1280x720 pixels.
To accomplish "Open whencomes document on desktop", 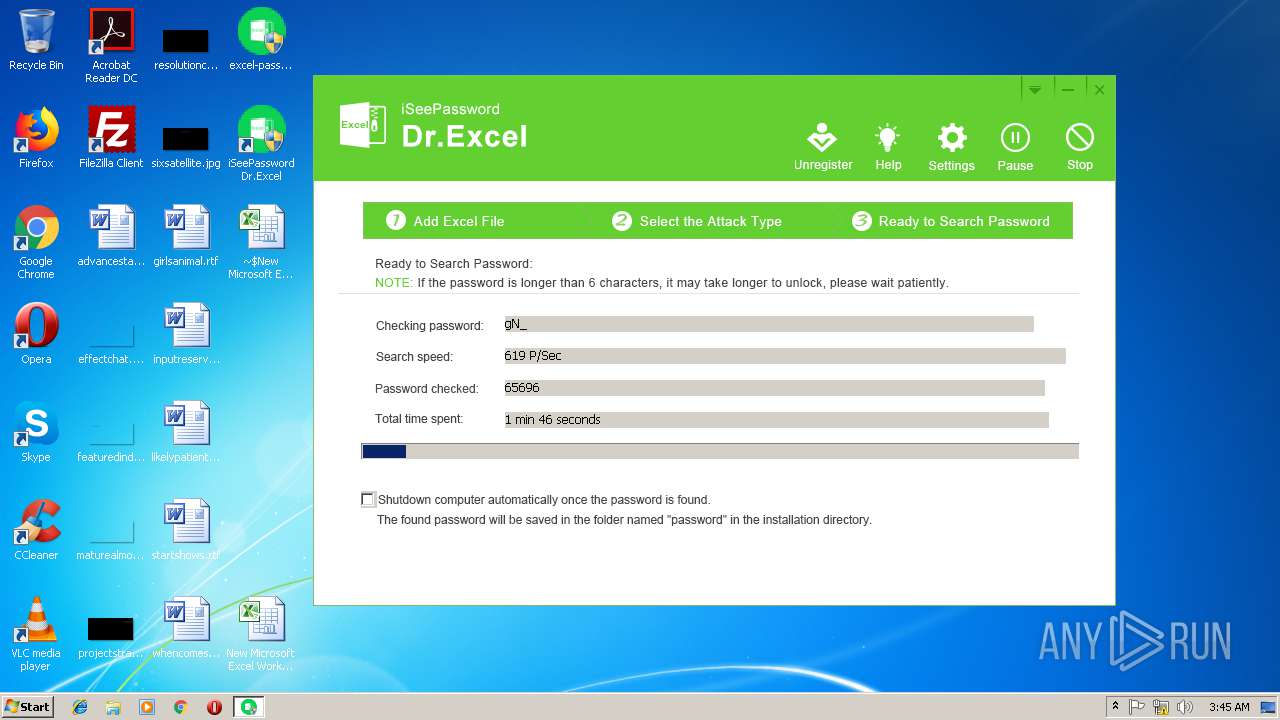I will [186, 628].
